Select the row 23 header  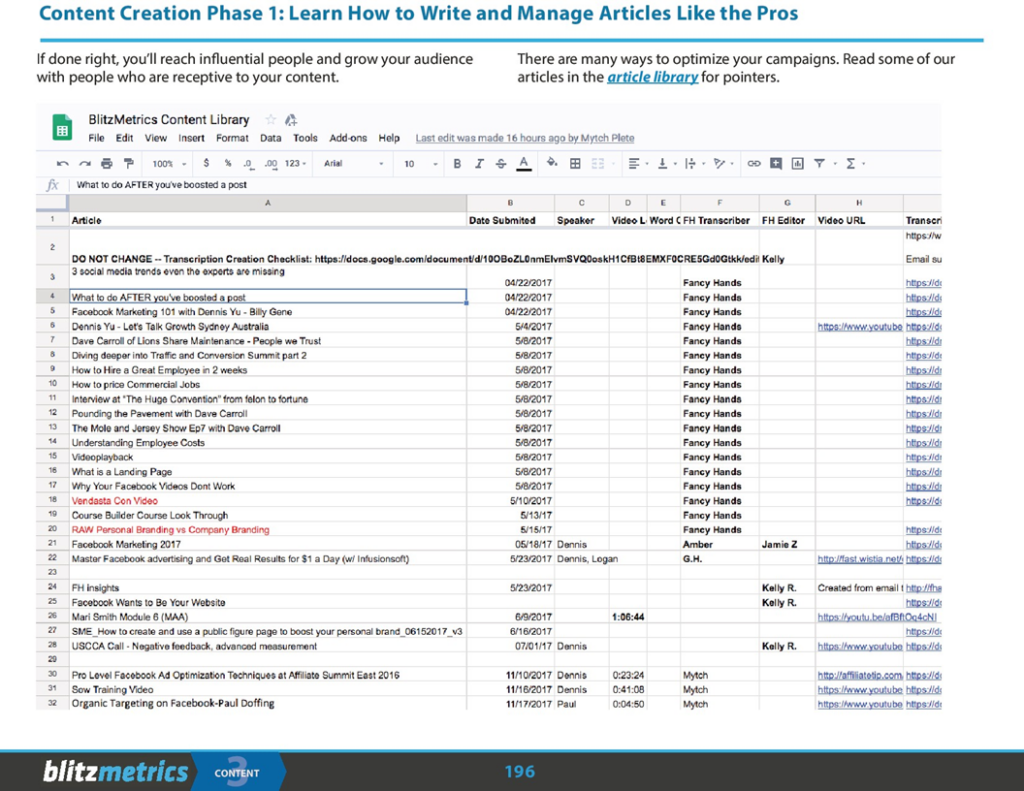coord(52,572)
